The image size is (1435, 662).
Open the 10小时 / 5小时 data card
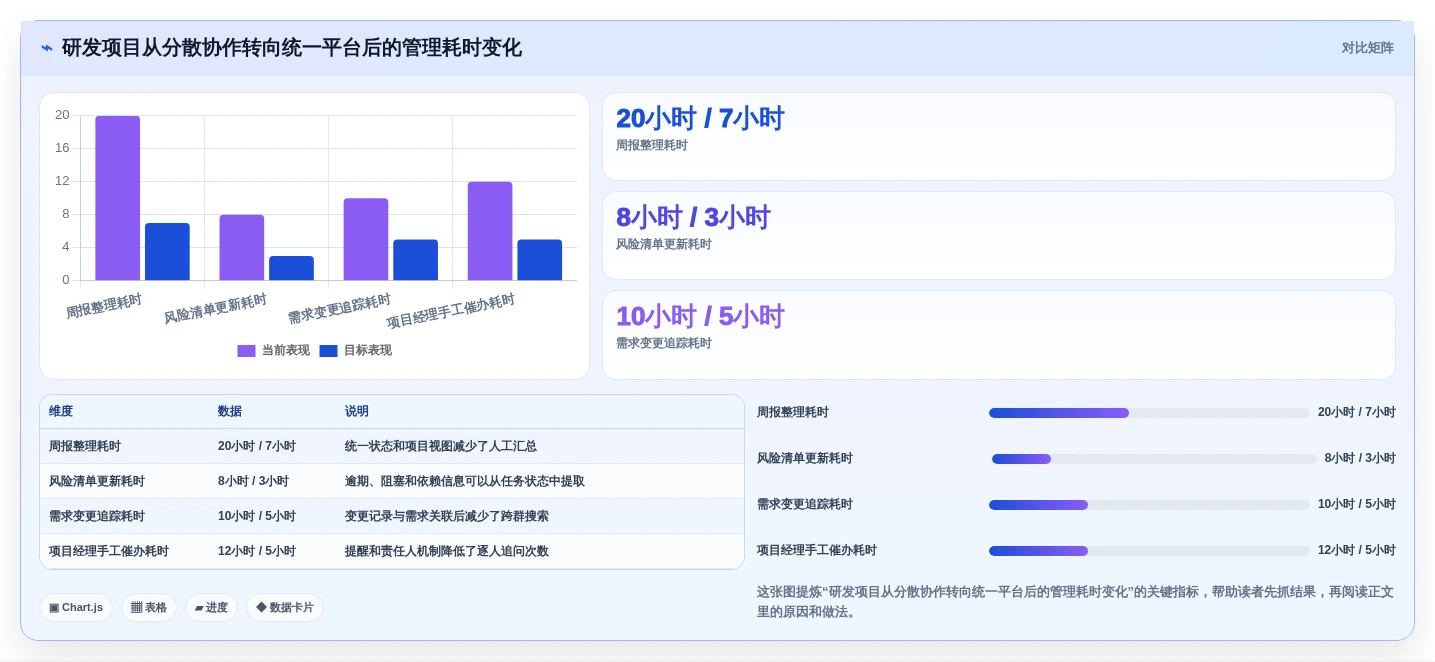(x=998, y=335)
